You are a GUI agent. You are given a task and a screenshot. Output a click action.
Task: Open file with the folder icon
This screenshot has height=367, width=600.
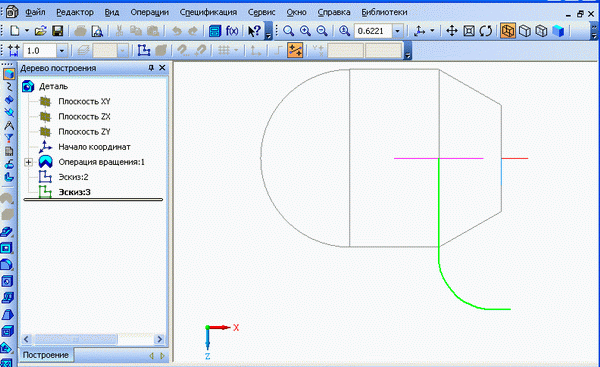point(41,31)
